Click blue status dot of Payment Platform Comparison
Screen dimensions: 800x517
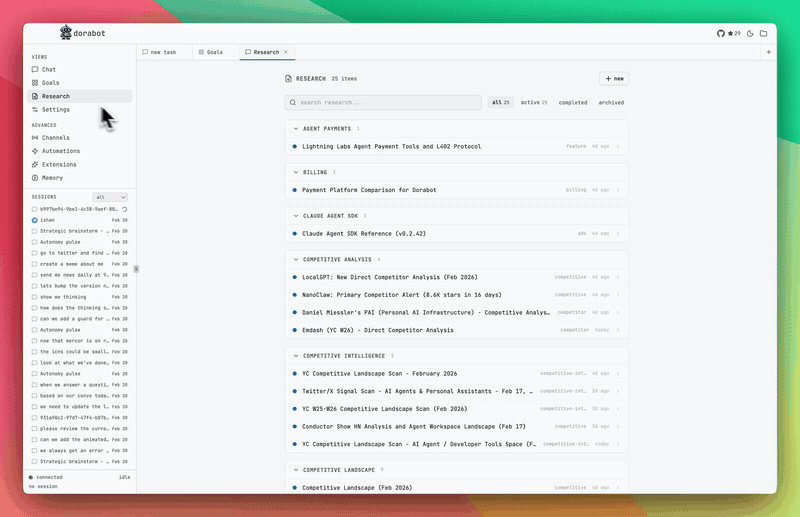coord(294,190)
